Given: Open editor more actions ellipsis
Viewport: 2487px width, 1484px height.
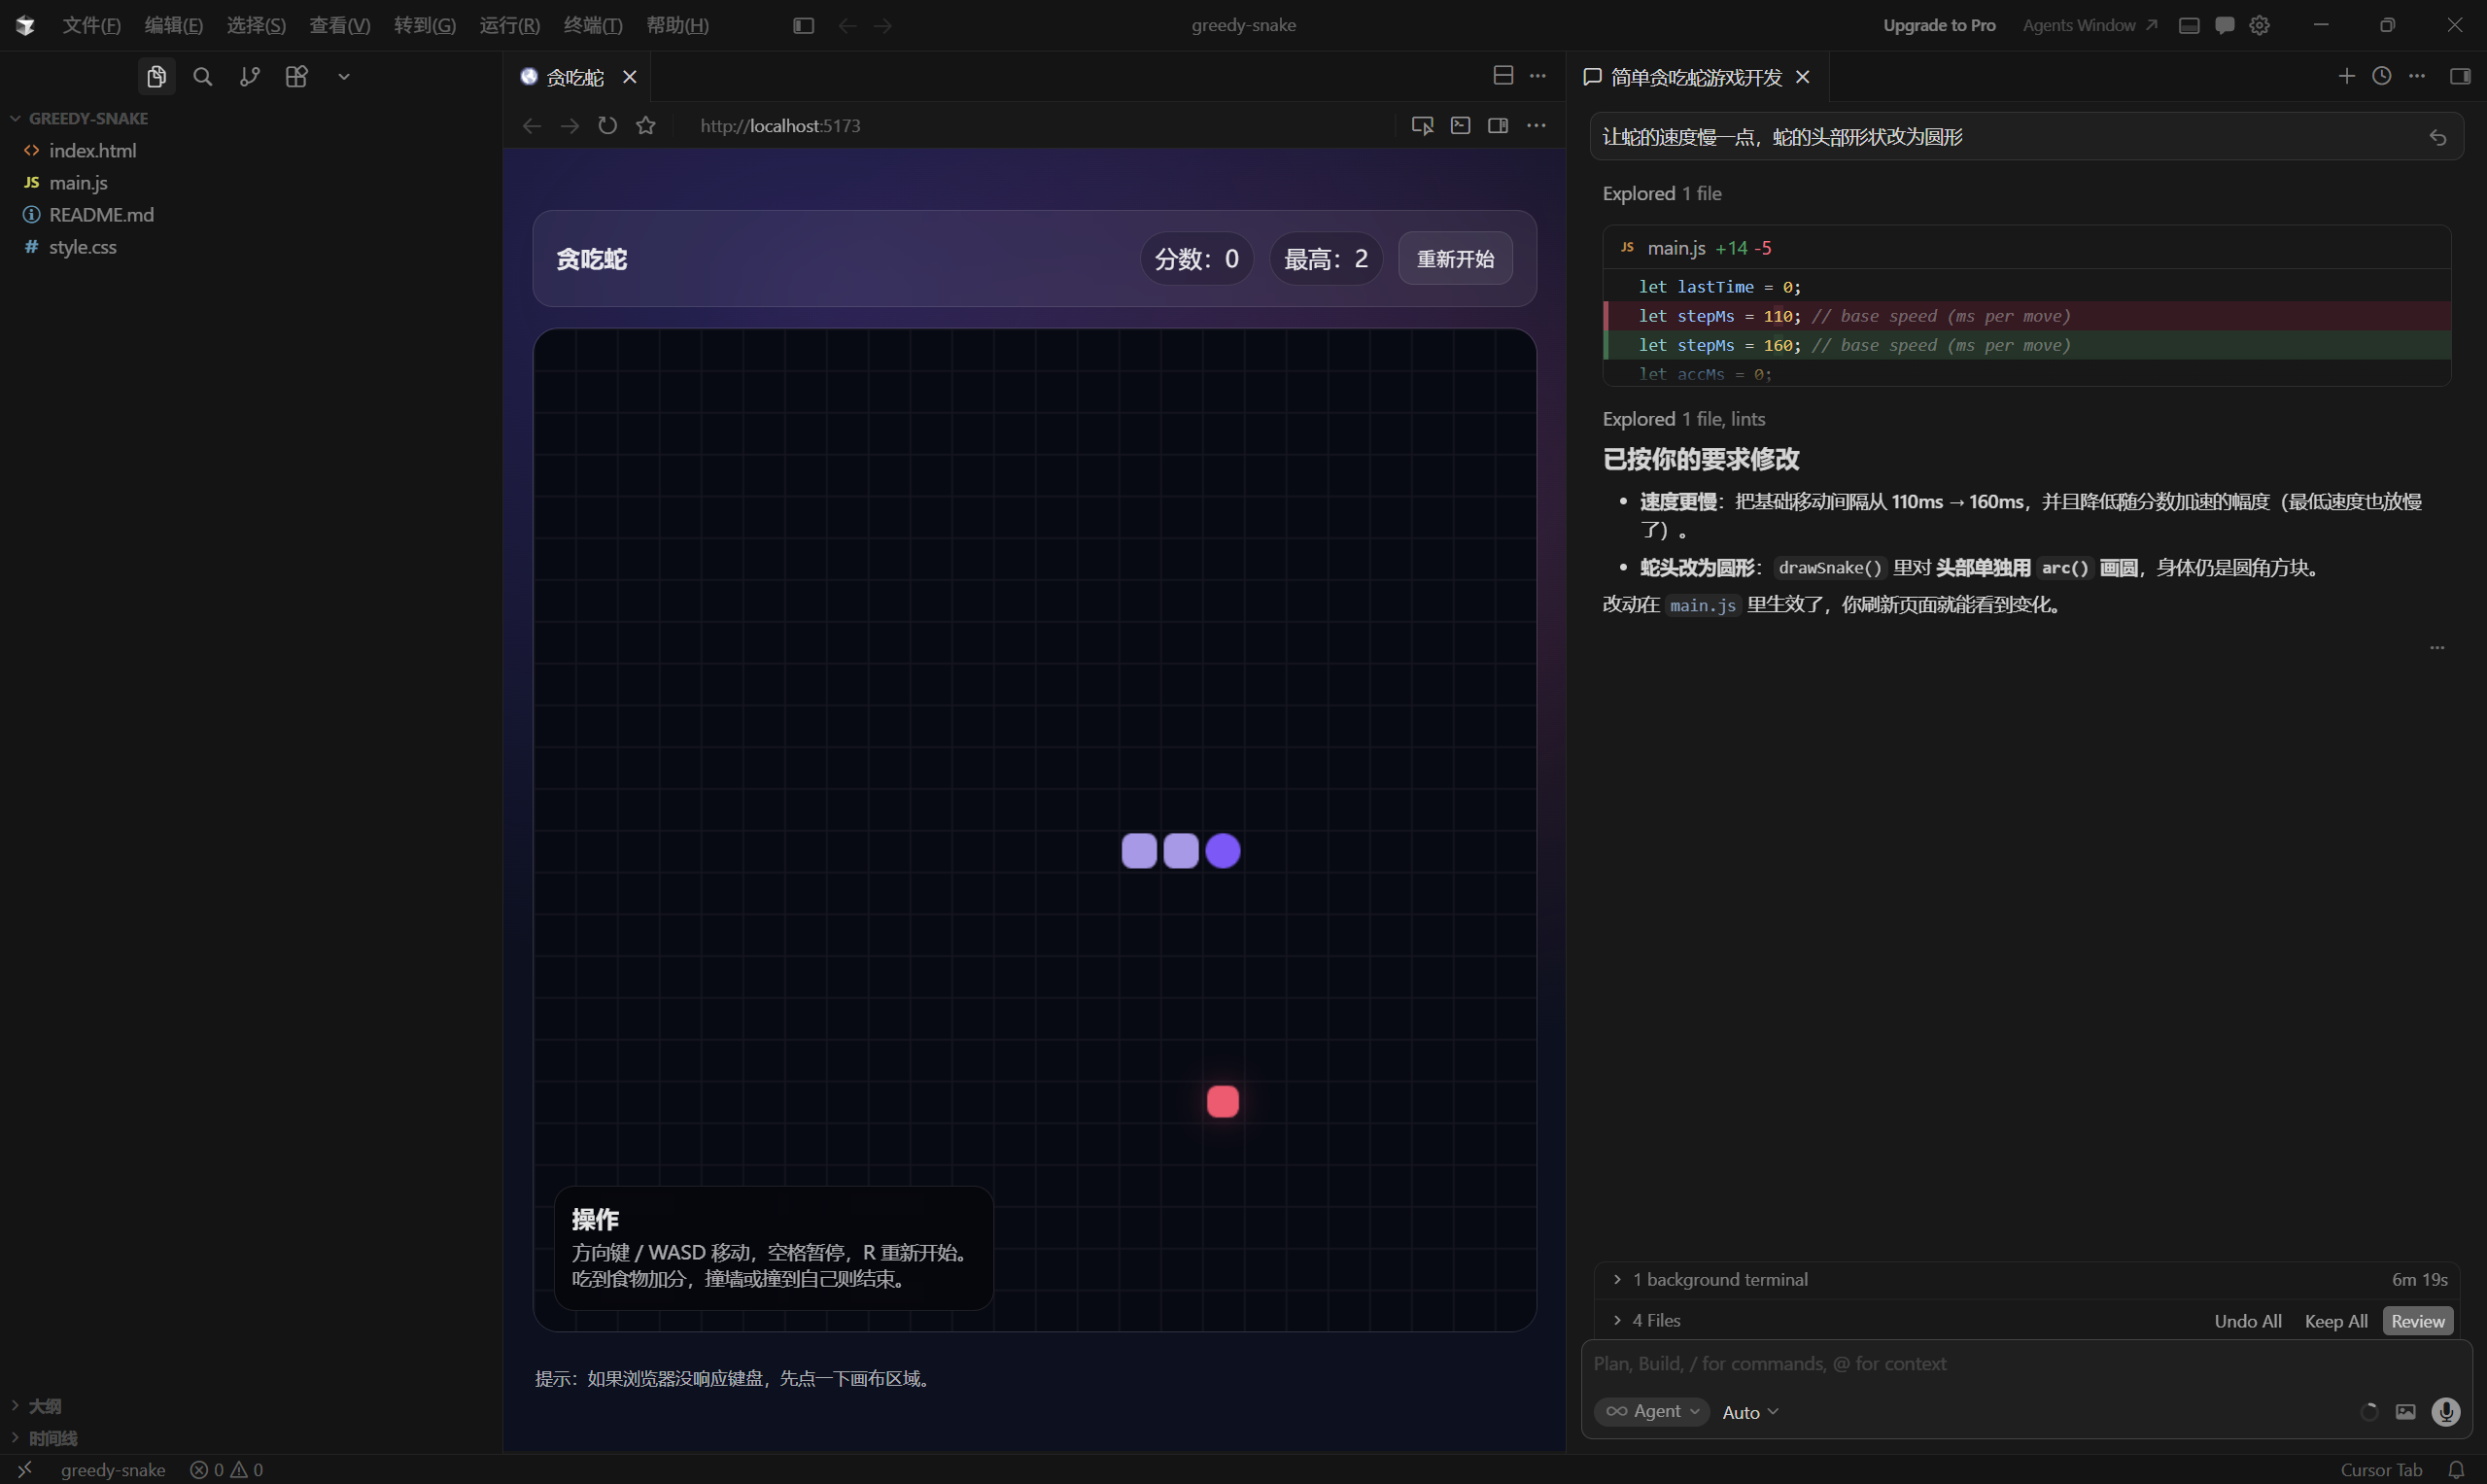Looking at the screenshot, I should (1538, 76).
